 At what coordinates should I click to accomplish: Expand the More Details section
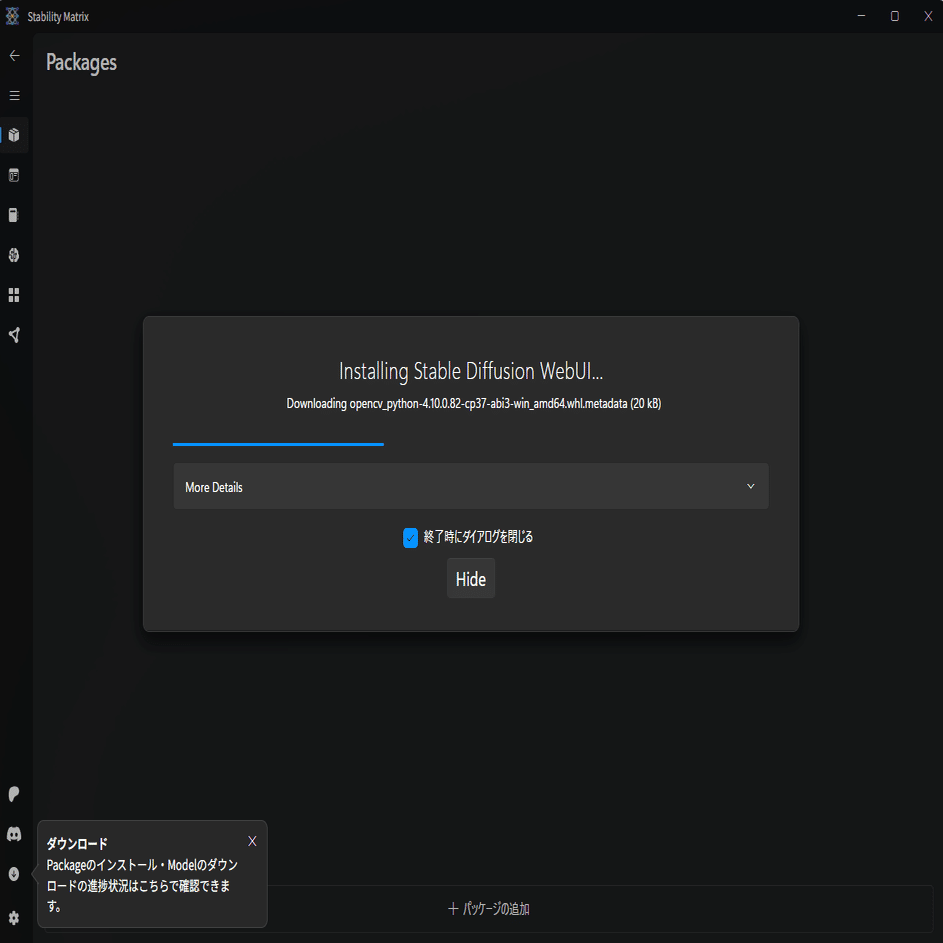click(x=471, y=486)
